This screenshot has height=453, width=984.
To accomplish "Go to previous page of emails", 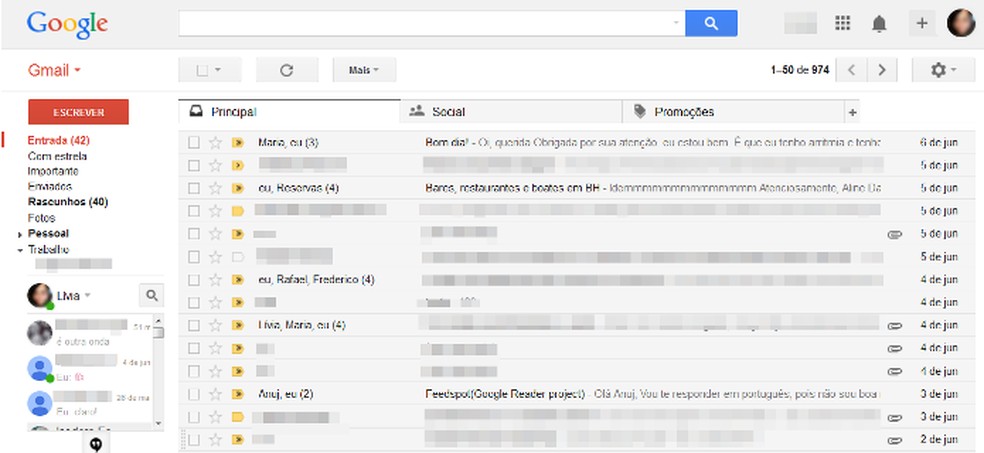I will [852, 70].
